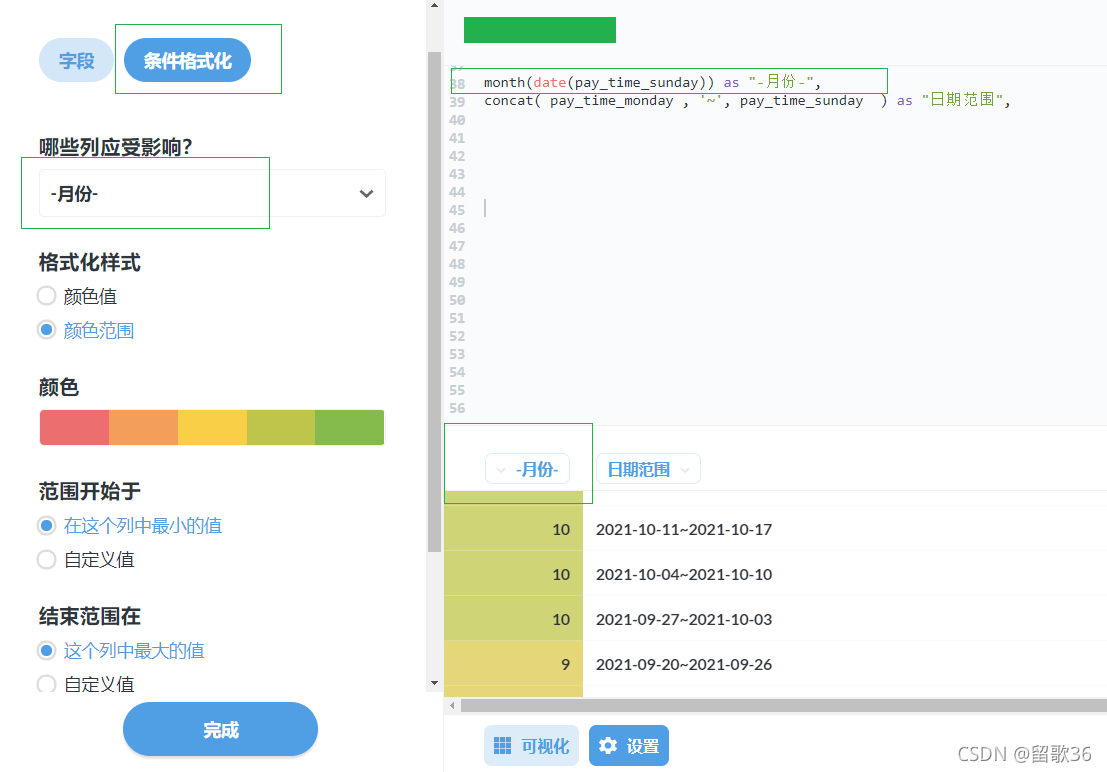This screenshot has width=1107, height=772.
Task: Click the left arrow of horizontal scrollbar
Action: pos(452,705)
